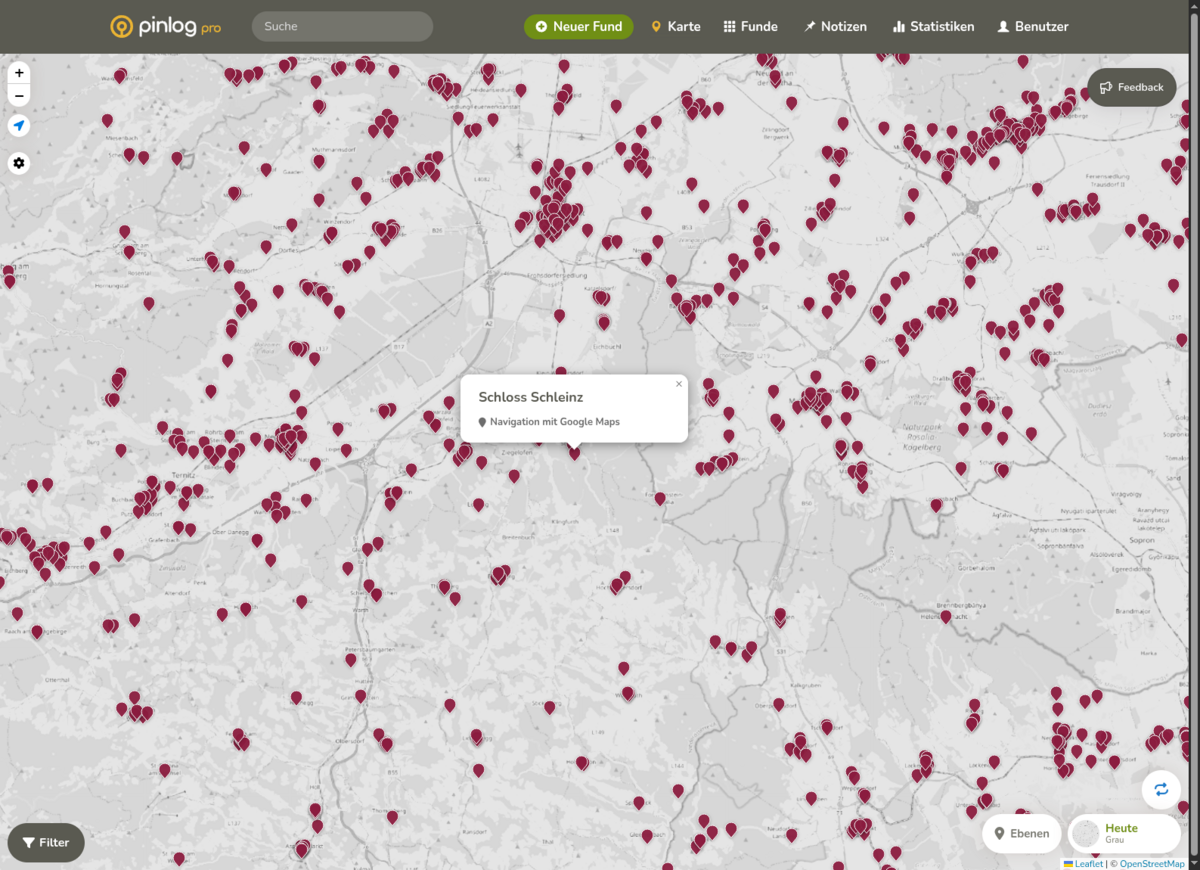Open the OpenStreetMap attribution link
The image size is (1200, 870).
(1152, 864)
